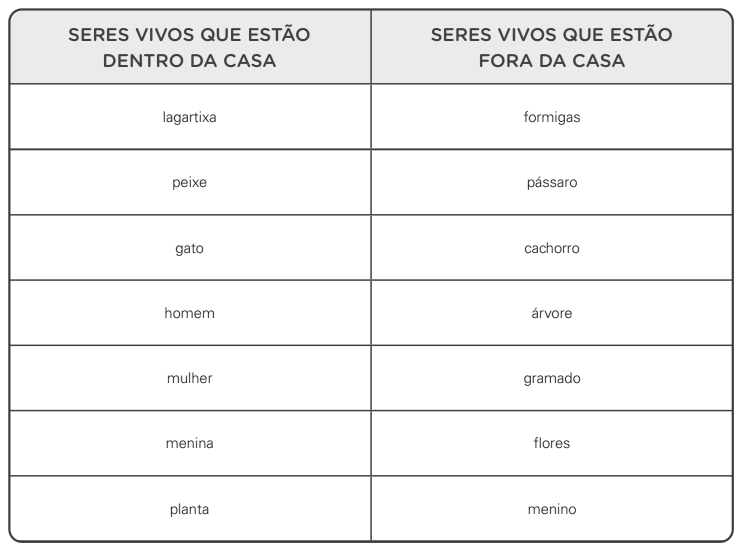Click the 'homem' entry
Image resolution: width=739 pixels, height=549 pixels.
189,313
